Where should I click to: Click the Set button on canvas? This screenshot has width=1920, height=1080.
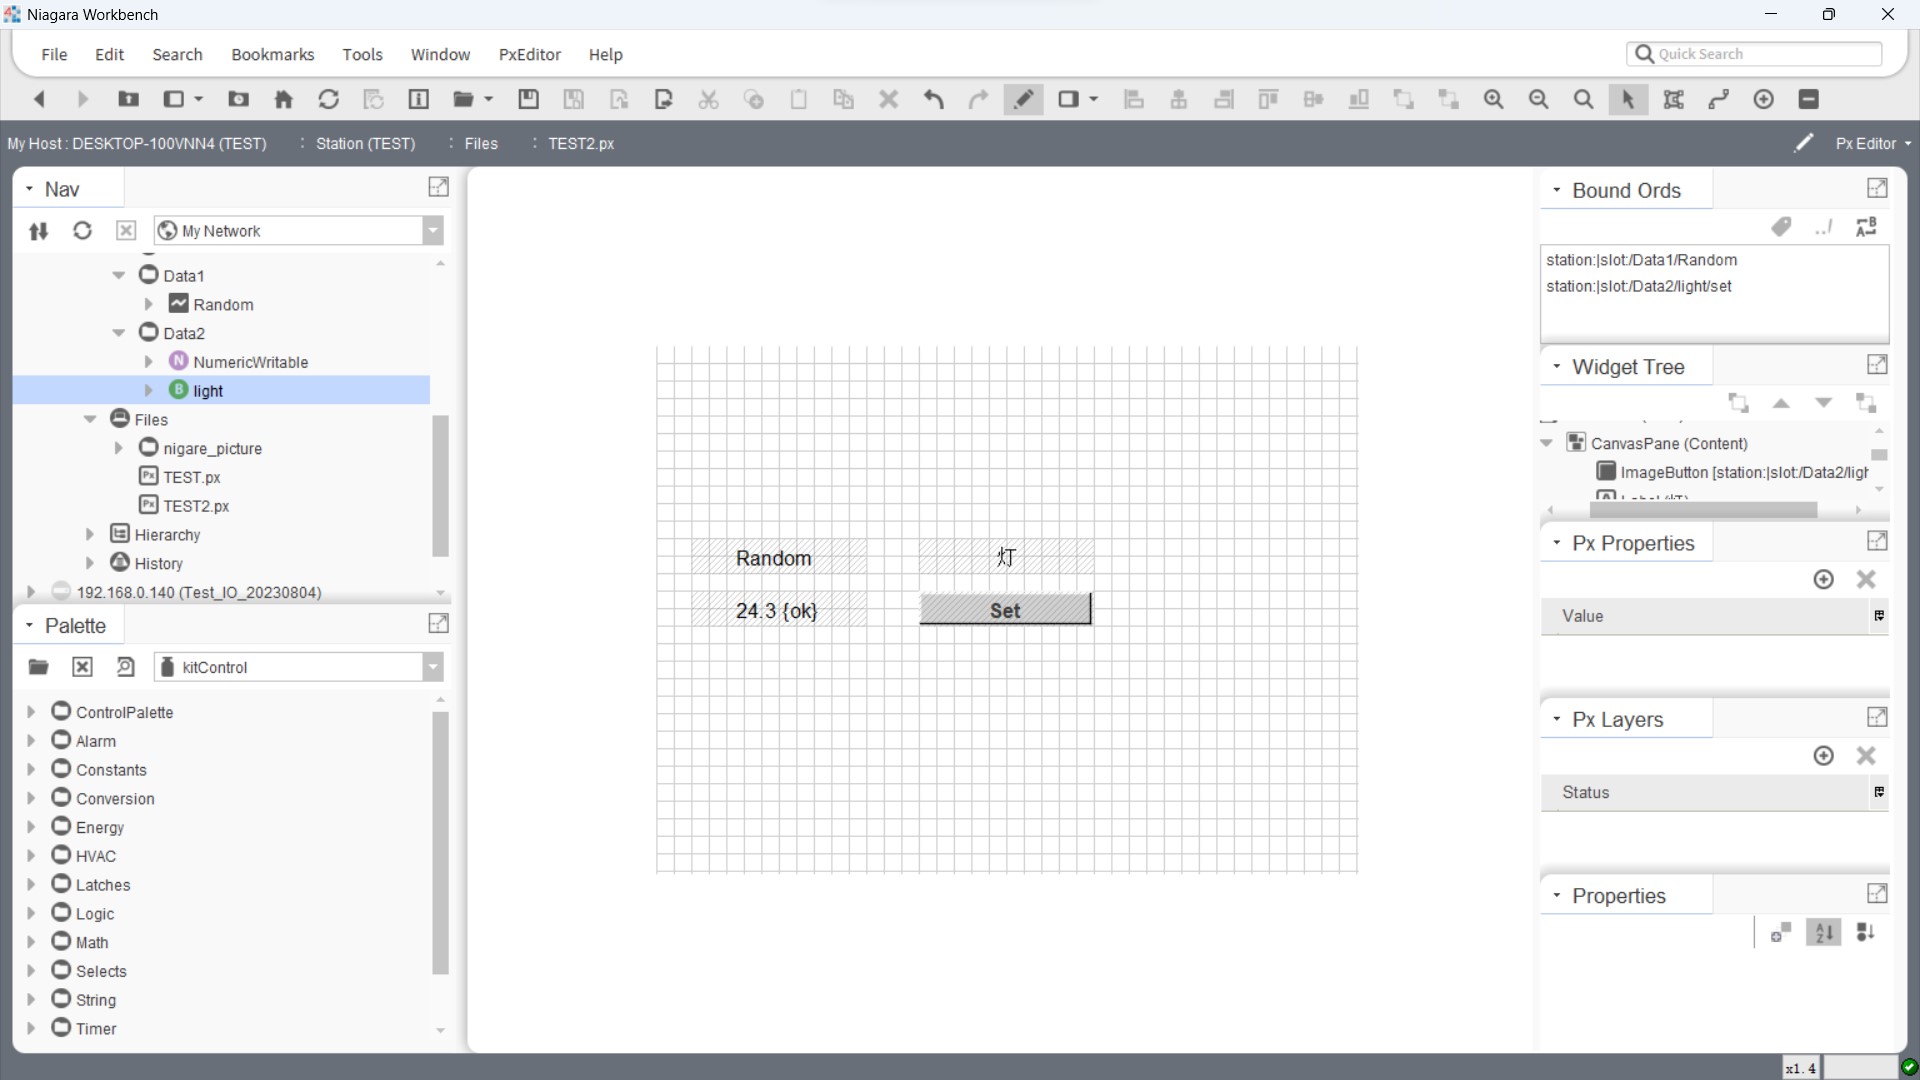(1005, 610)
